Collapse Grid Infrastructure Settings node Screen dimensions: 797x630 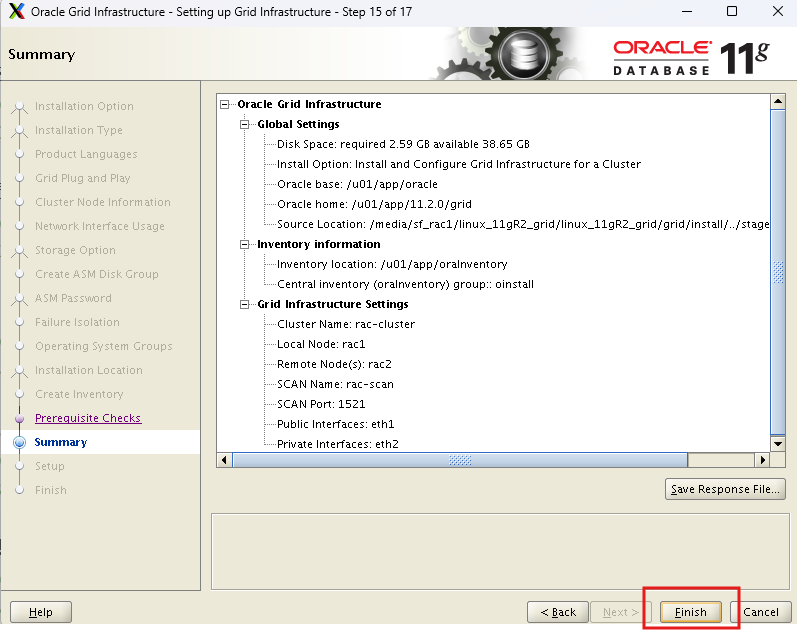(244, 305)
